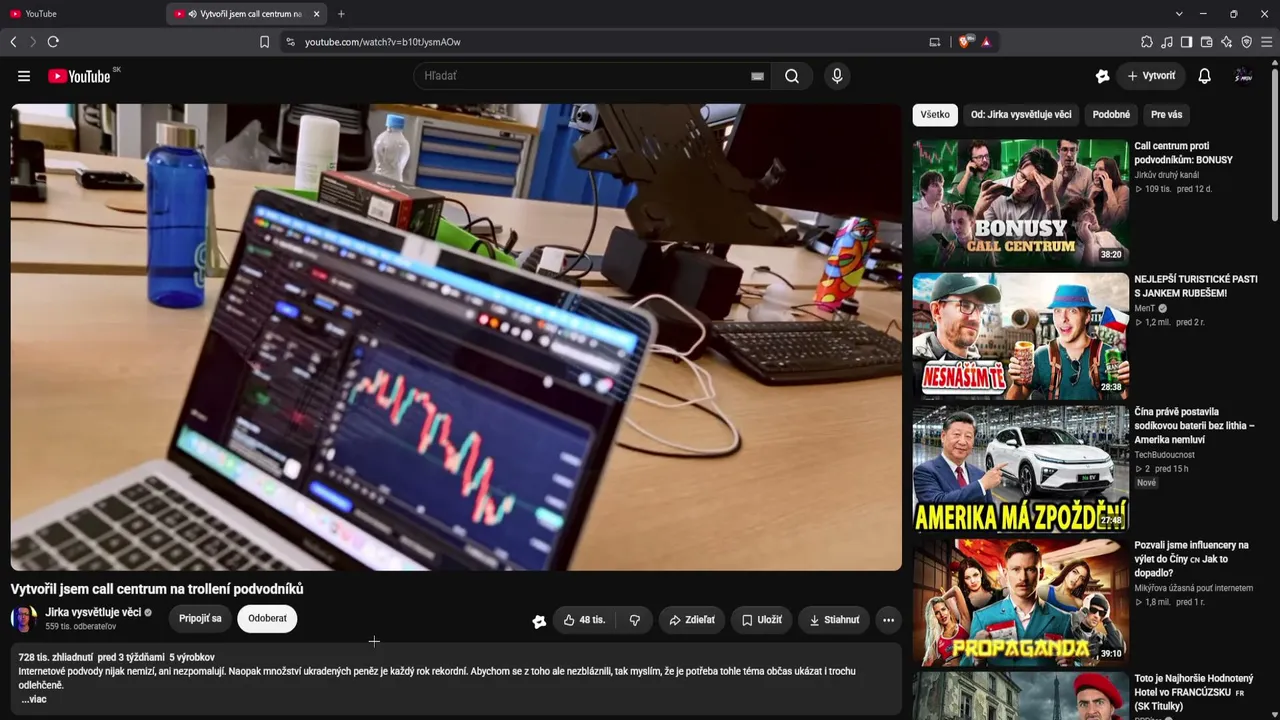Select the Podobné filter chip

tap(1111, 115)
